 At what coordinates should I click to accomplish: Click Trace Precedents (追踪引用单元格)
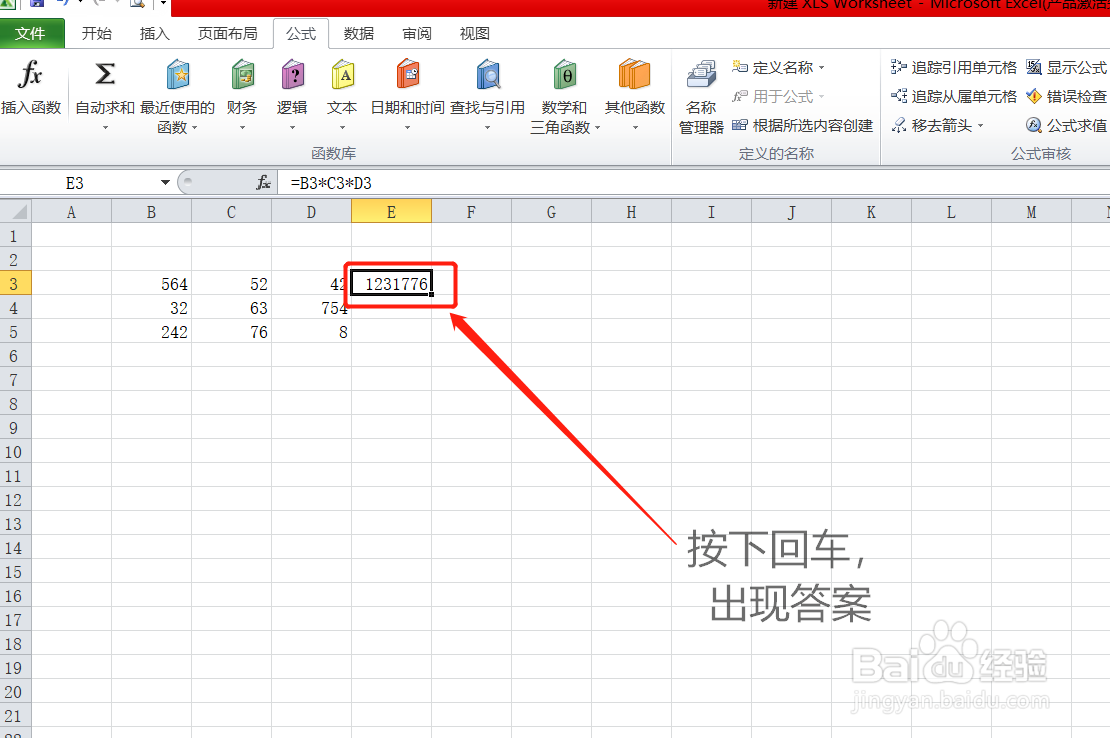coord(954,67)
